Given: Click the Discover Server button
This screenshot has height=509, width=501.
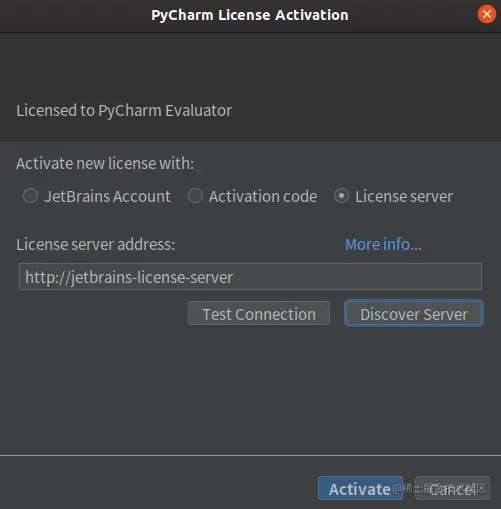Looking at the screenshot, I should pos(414,313).
